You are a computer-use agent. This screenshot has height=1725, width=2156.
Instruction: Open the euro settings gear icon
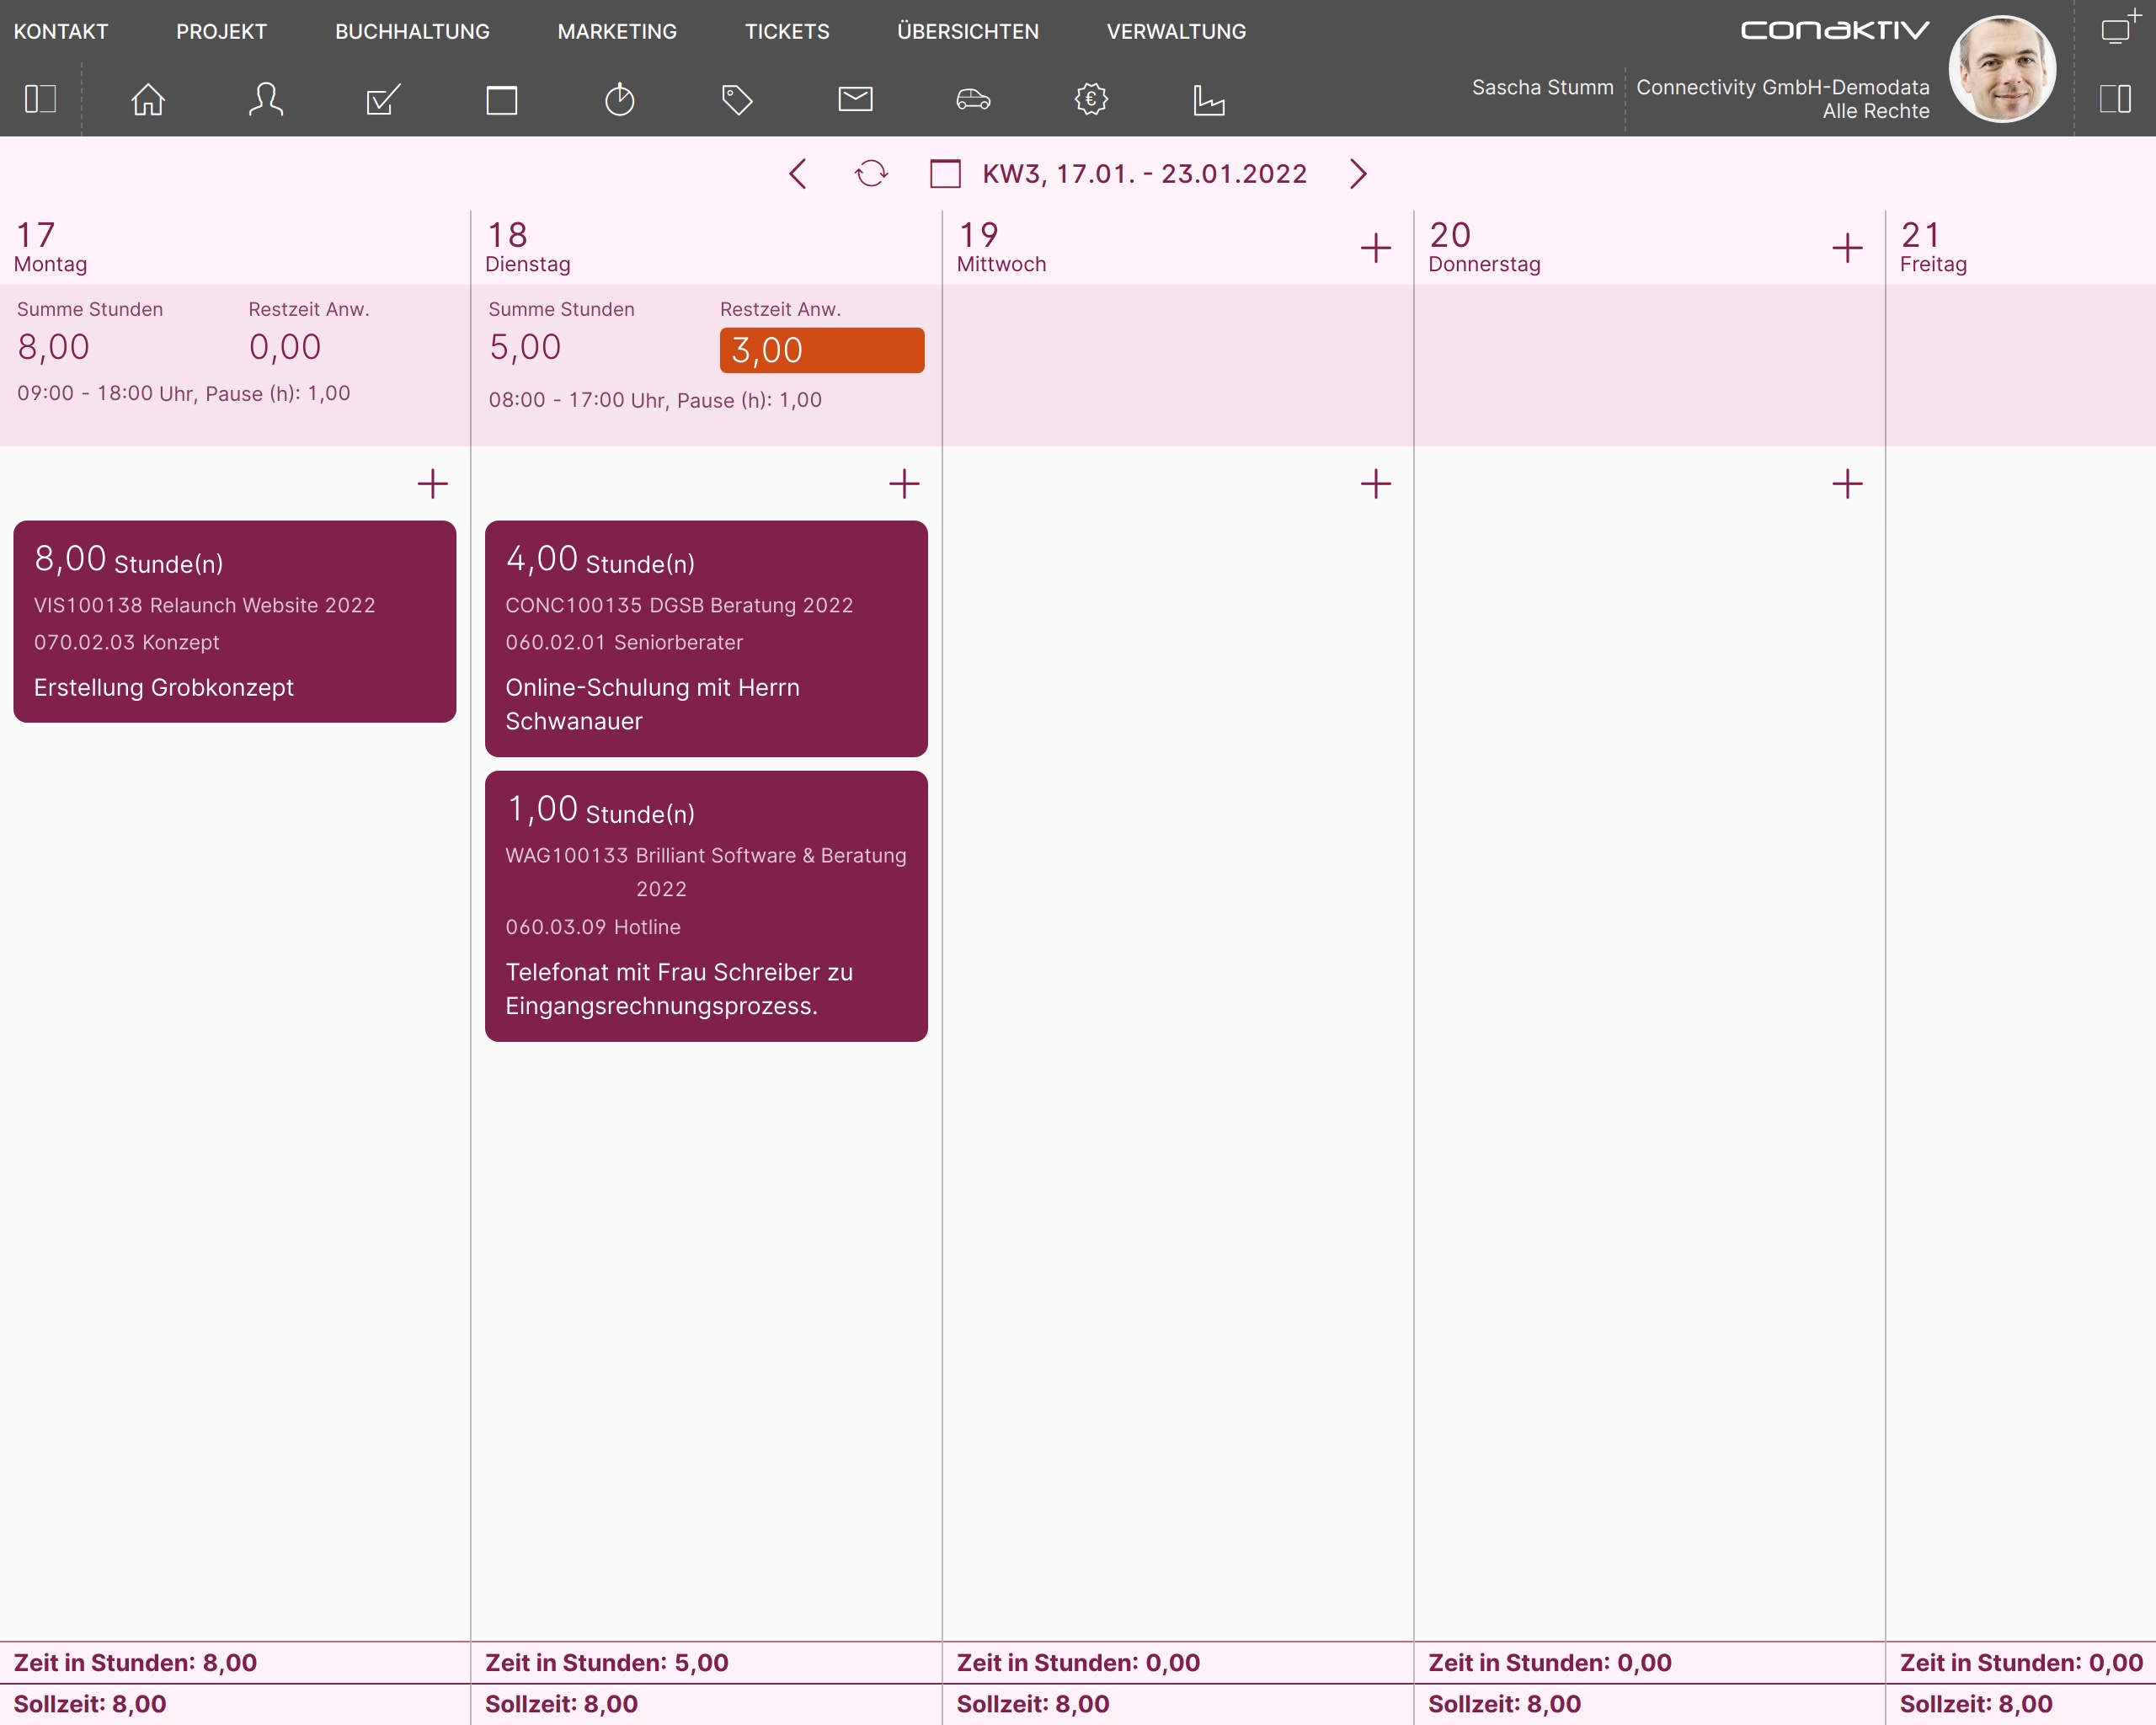pyautogui.click(x=1091, y=99)
